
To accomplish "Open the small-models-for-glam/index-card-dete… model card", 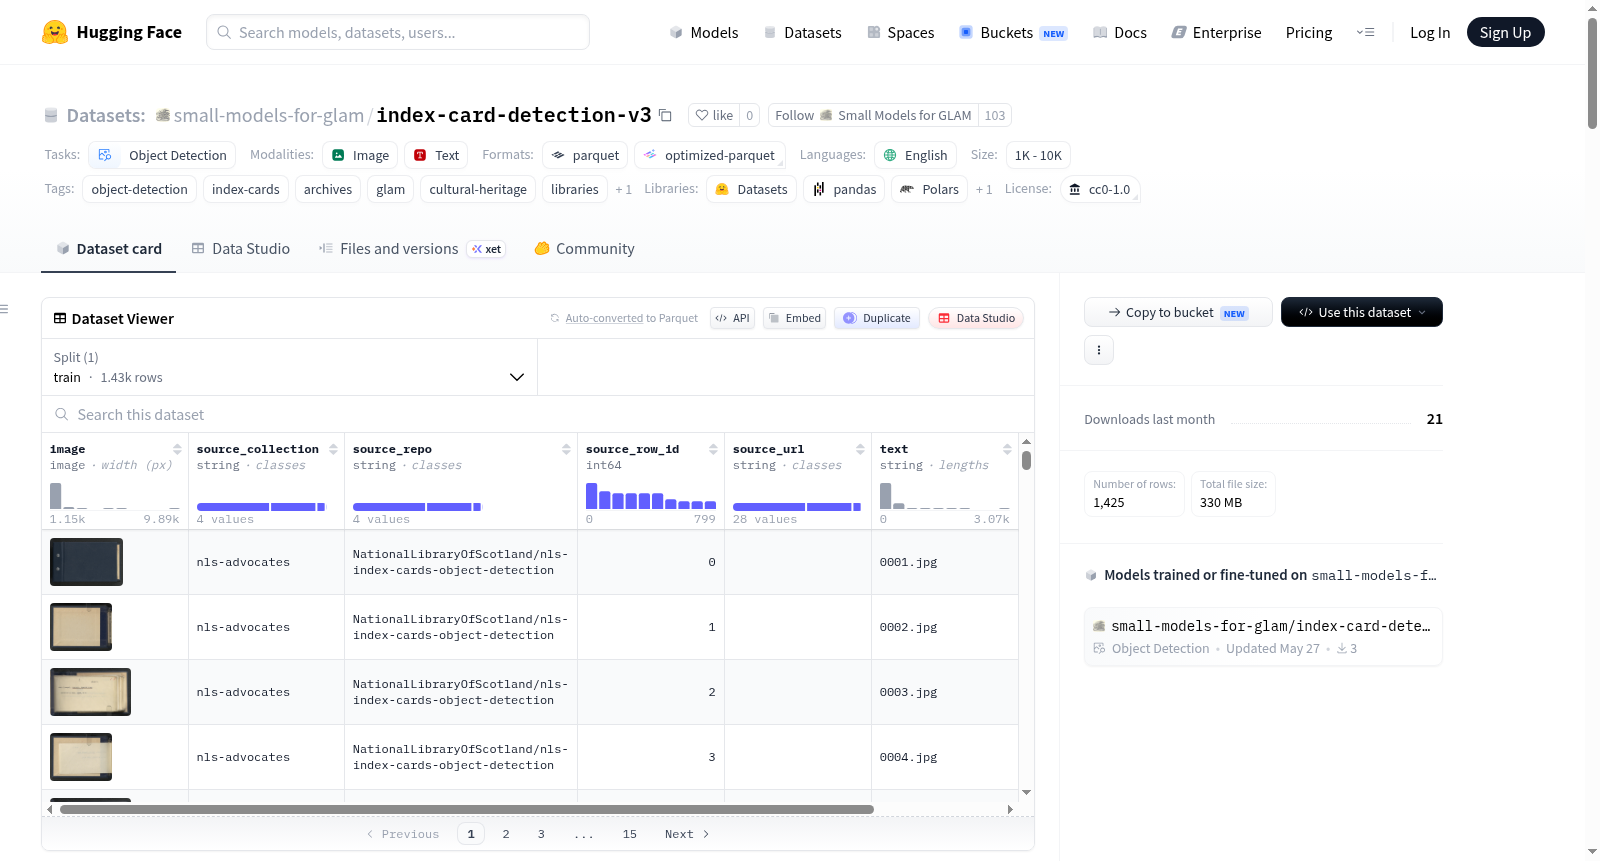I will [x=1263, y=637].
